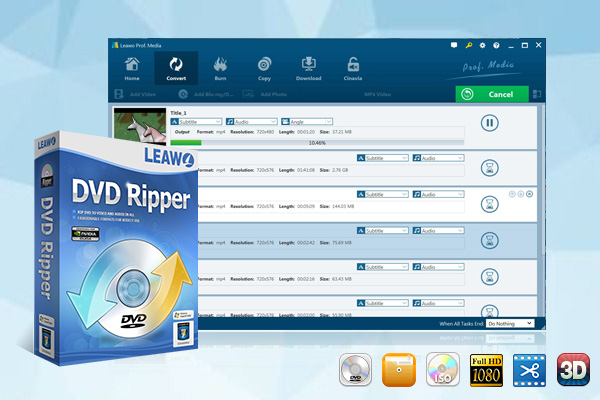
Task: Click the 'Size: 63.43 MB' text
Action: coord(336,279)
